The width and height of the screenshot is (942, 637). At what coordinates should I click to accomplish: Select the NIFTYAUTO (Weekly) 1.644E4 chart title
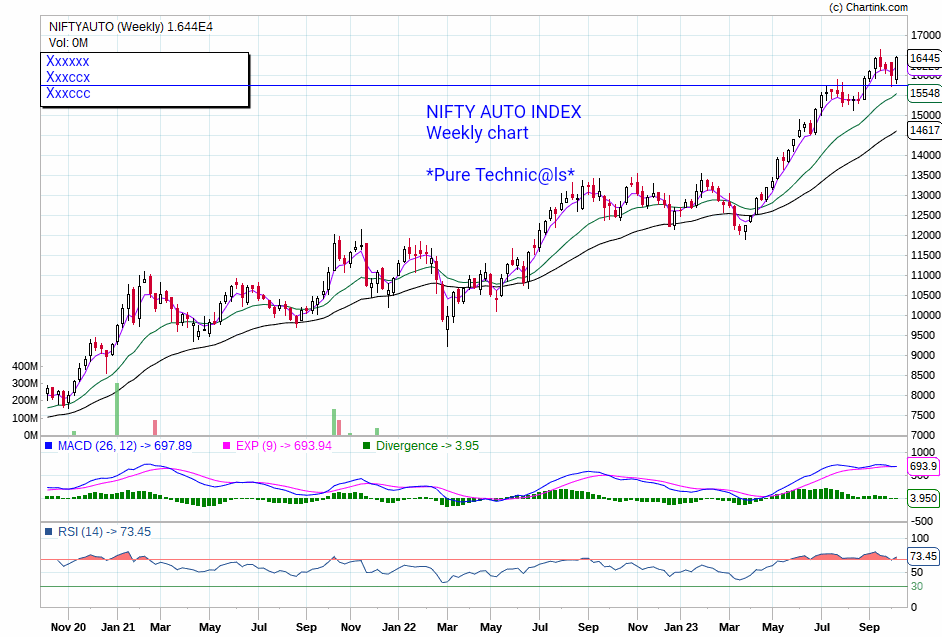click(130, 27)
